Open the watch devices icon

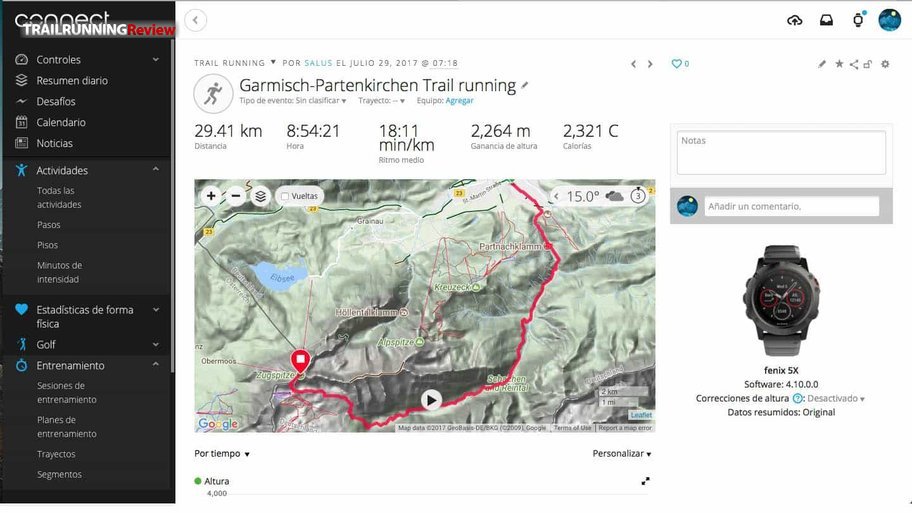(x=858, y=20)
